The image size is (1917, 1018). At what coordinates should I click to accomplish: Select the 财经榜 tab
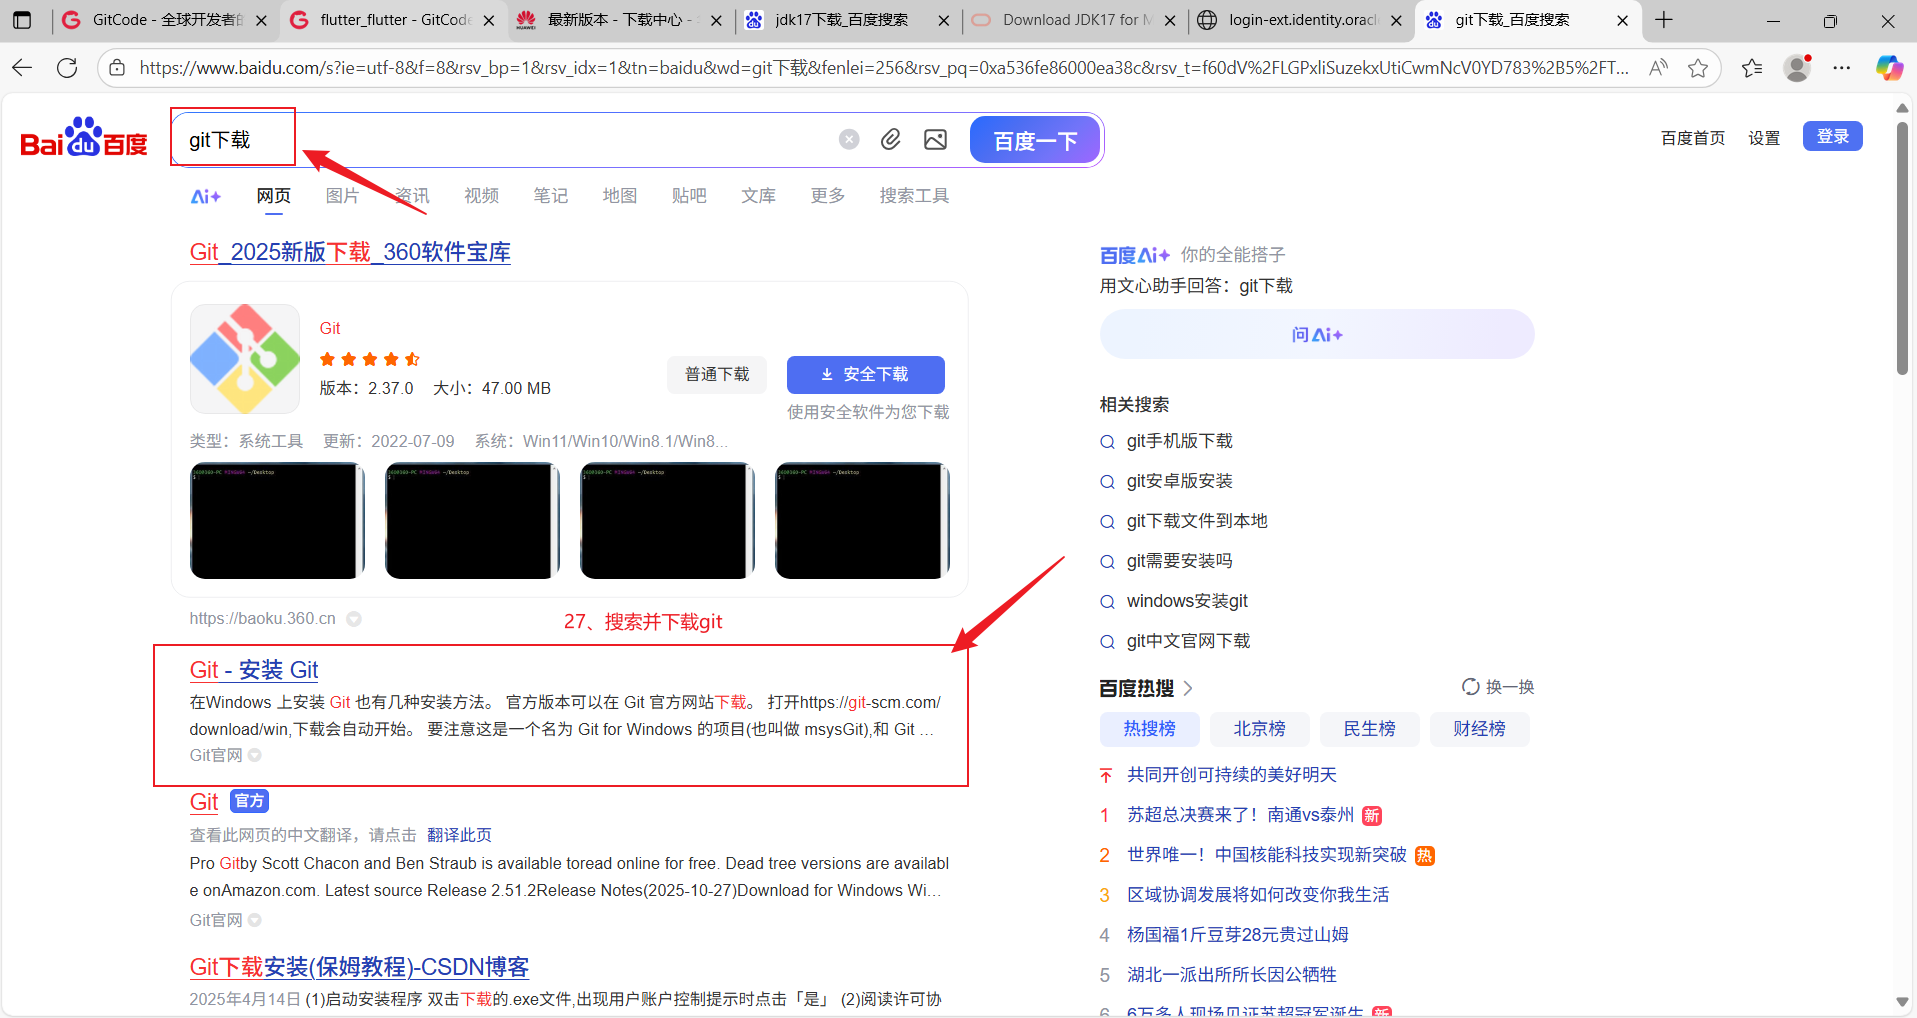1479,729
